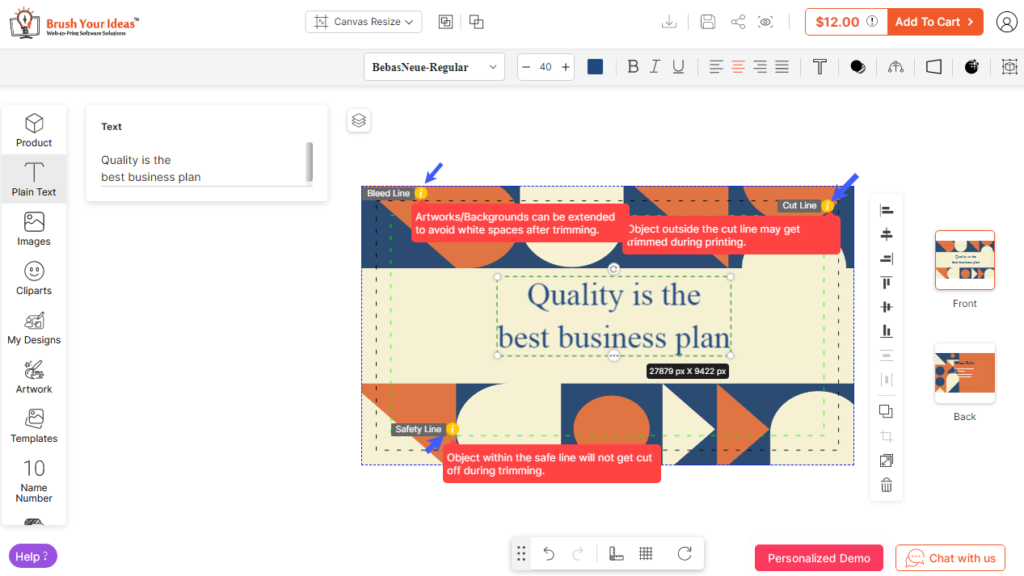Undo the last action
Viewport: 1024px width, 576px height.
click(x=548, y=553)
